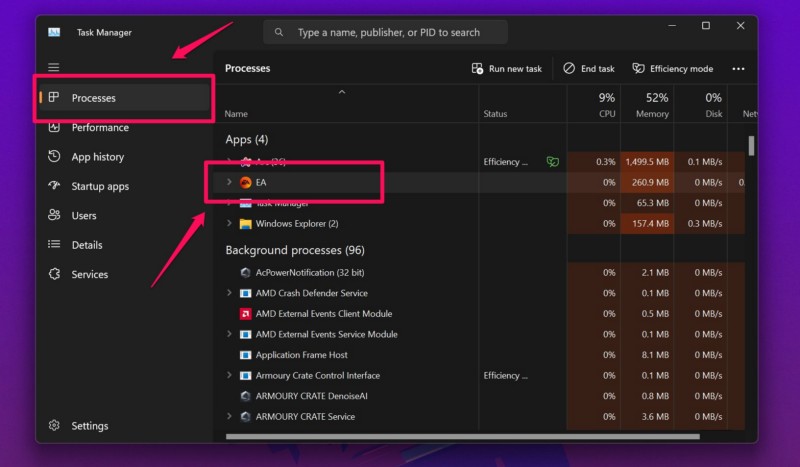Open the Users page icon
This screenshot has height=467, width=800.
pyautogui.click(x=54, y=215)
